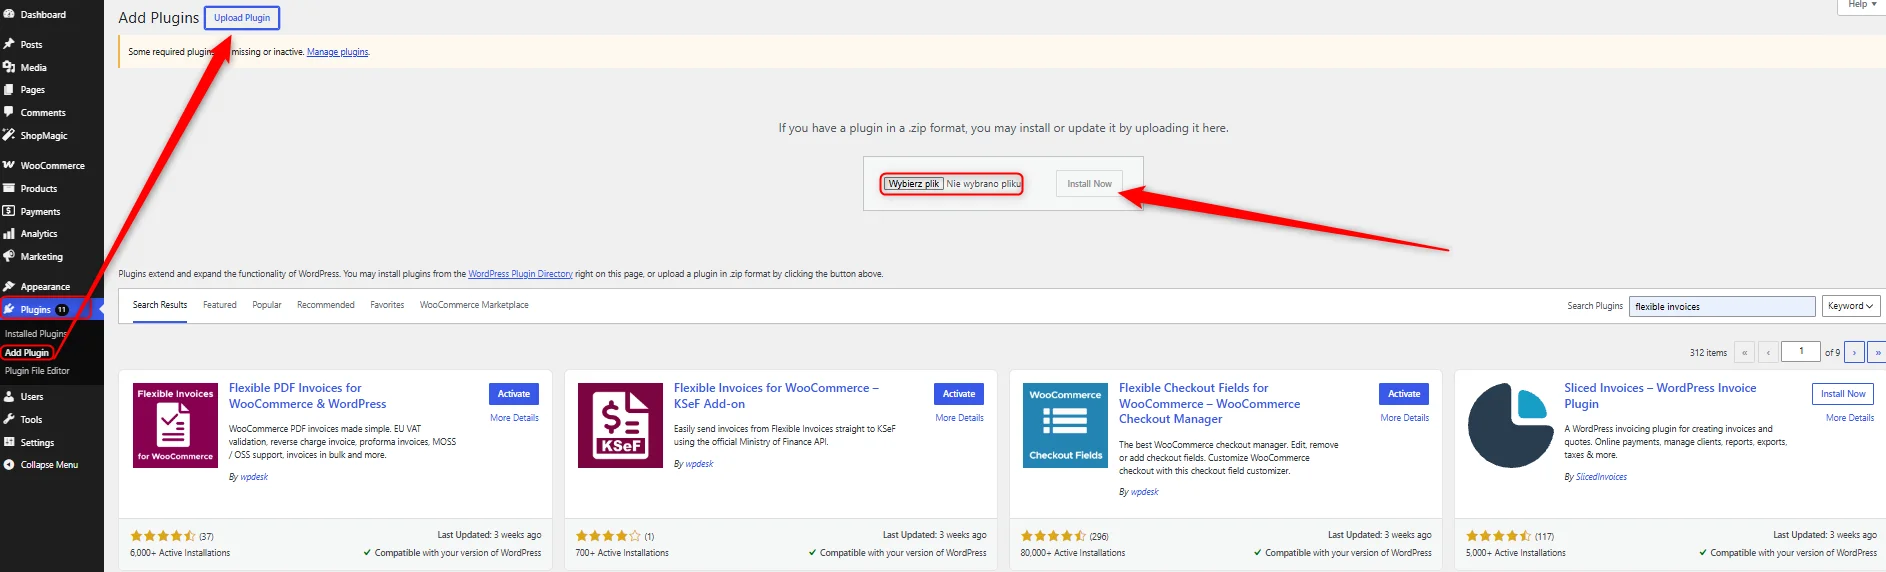Click the Collapse Menu arrow icon
This screenshot has width=1886, height=572.
9,464
